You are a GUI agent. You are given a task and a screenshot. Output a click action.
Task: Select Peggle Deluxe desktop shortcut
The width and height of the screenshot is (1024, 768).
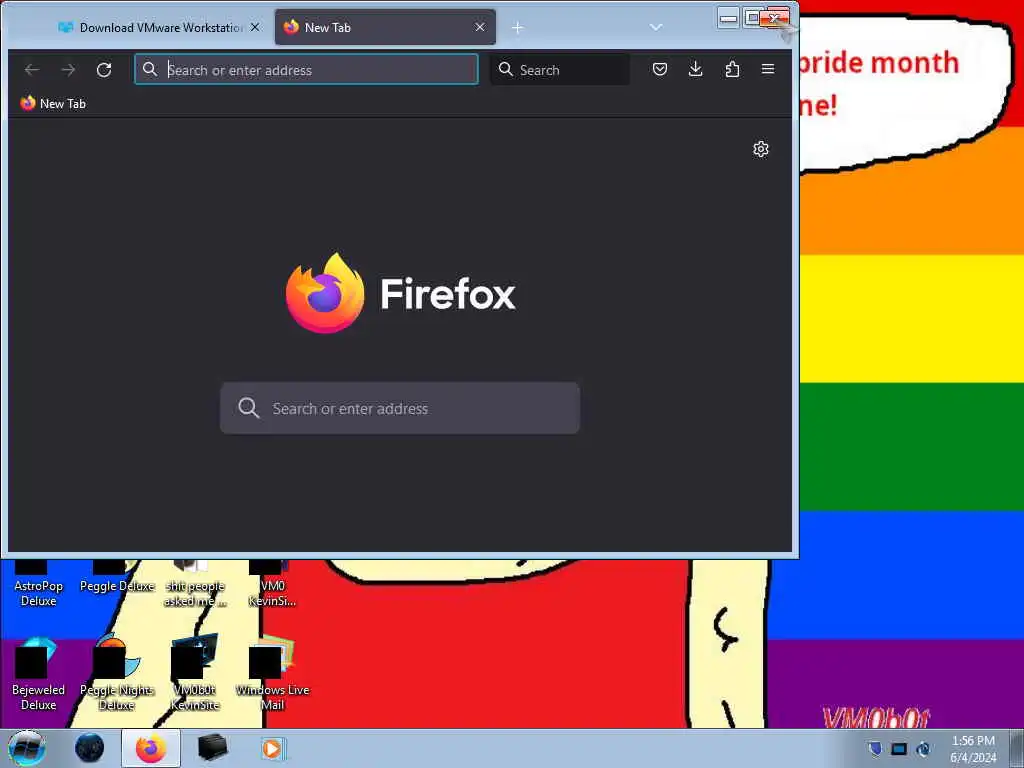coord(117,578)
